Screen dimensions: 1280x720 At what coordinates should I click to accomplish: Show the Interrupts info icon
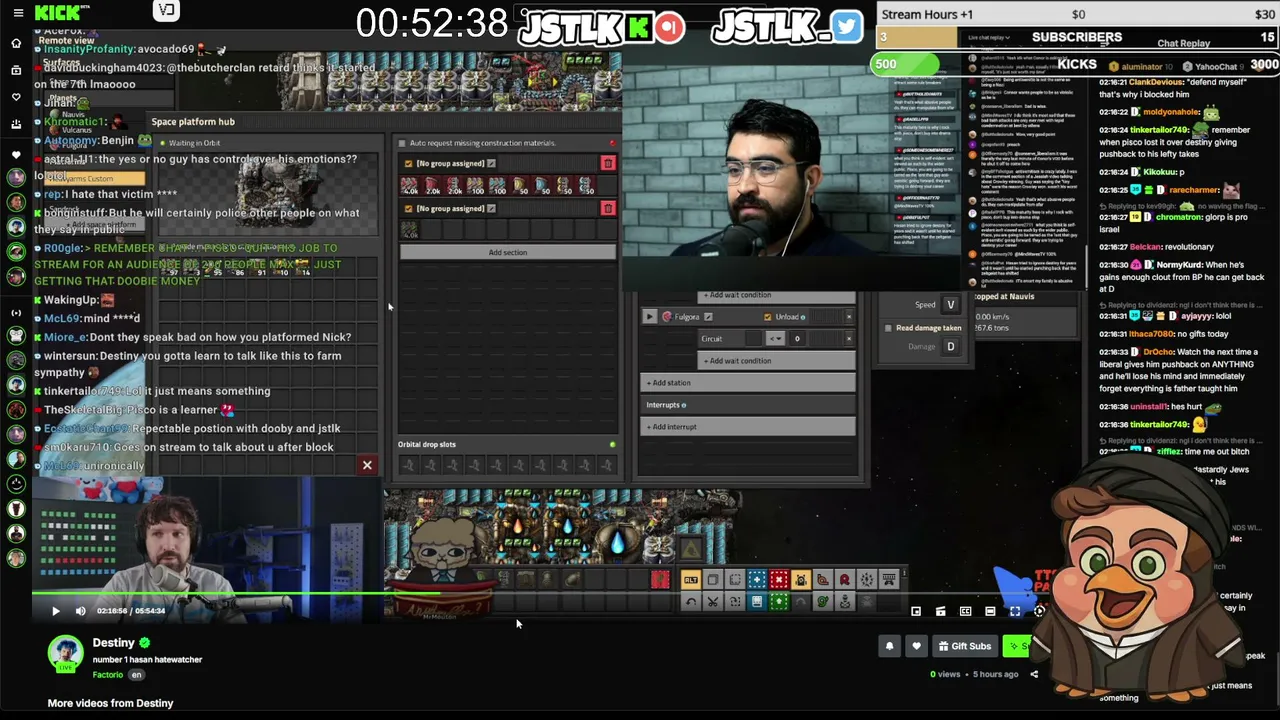683,405
